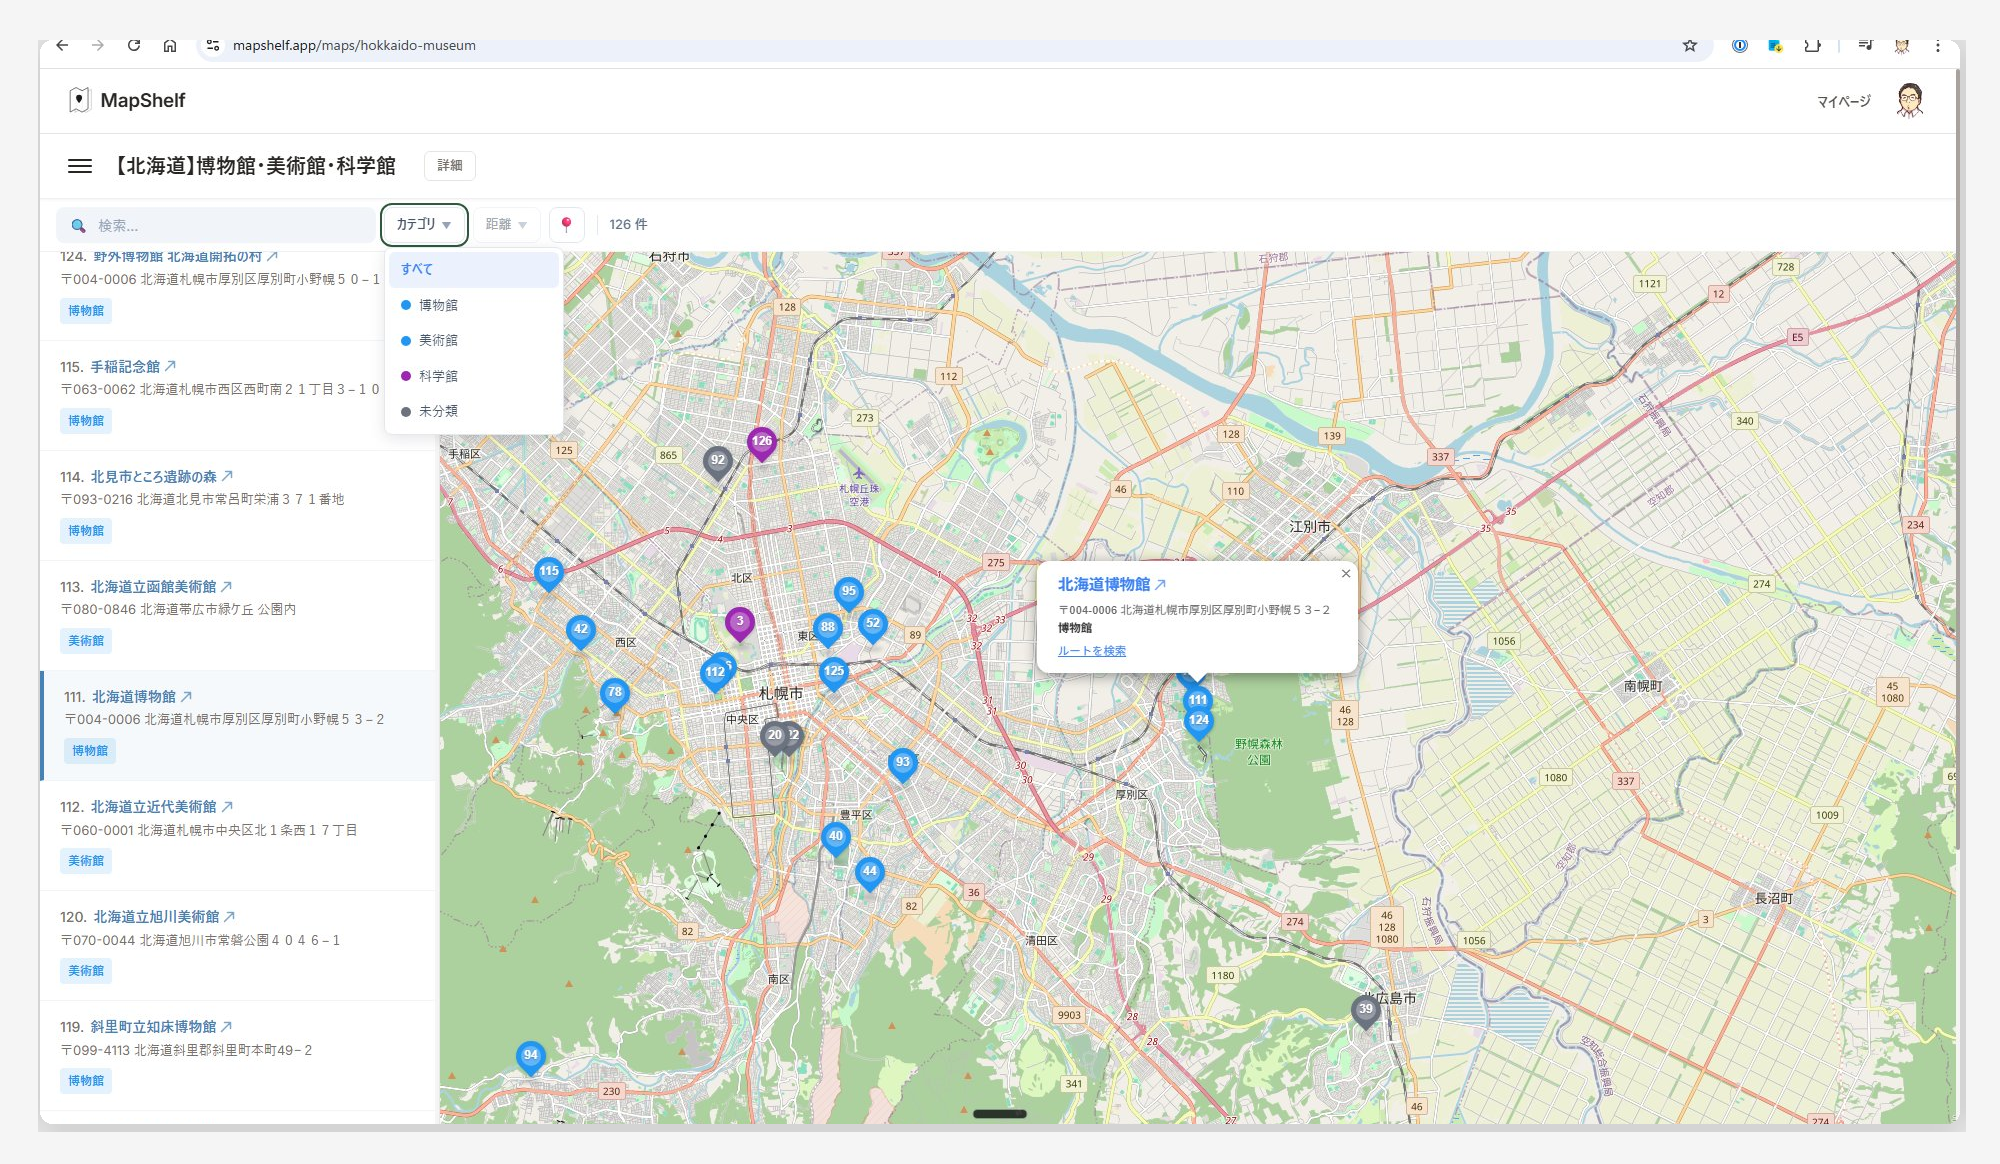Collapse the カテゴリ dropdown
Screen dimensions: 2000x1164
tap(424, 224)
